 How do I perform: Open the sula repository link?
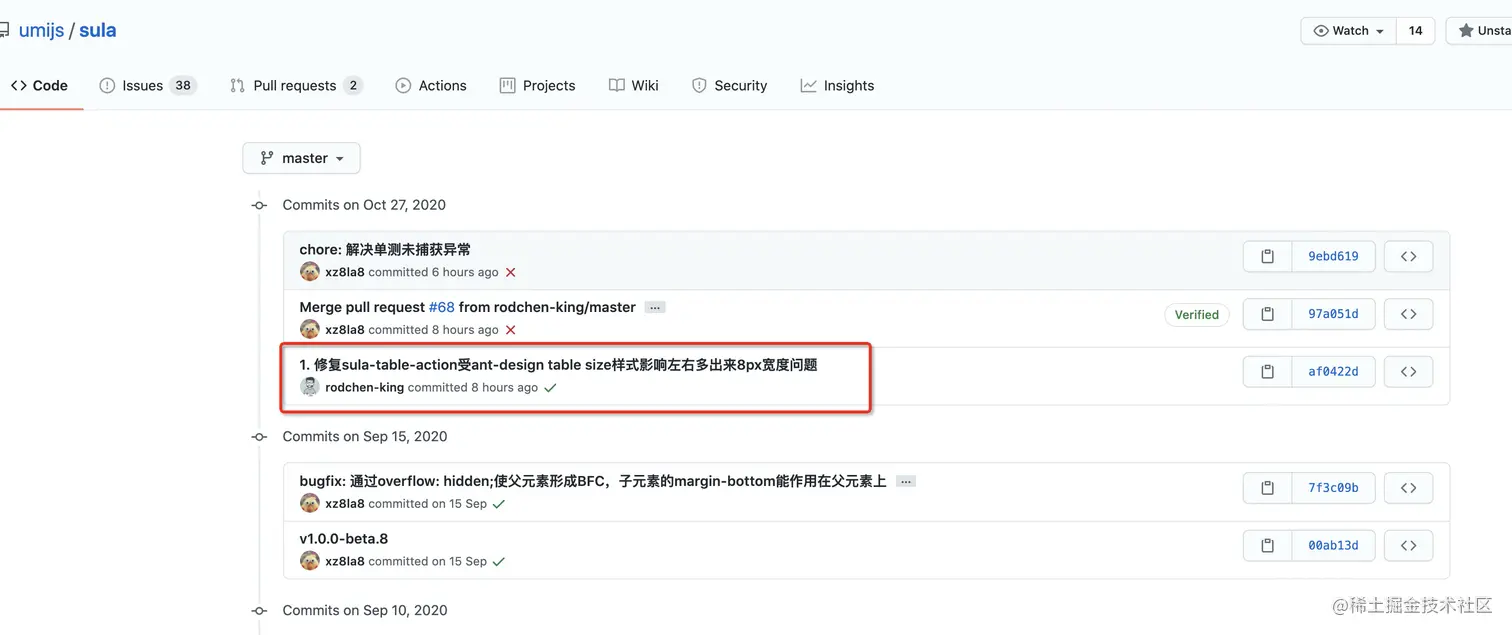point(98,31)
